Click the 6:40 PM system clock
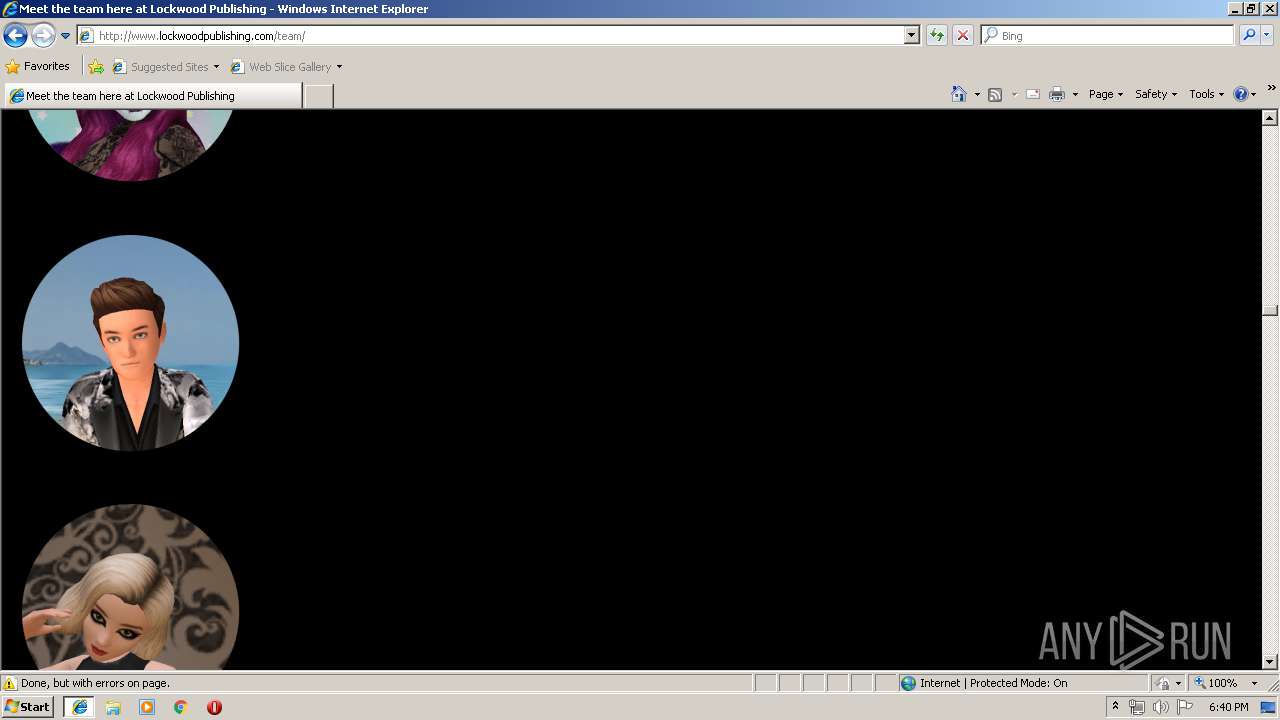 tap(1228, 707)
